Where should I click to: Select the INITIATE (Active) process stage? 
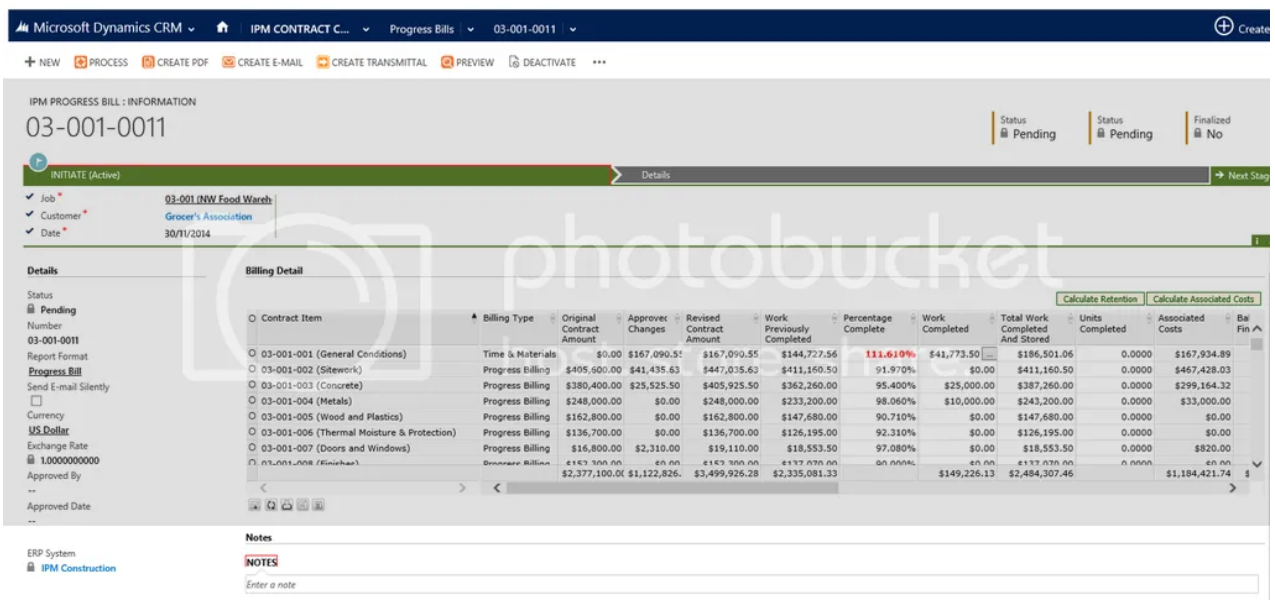[318, 175]
